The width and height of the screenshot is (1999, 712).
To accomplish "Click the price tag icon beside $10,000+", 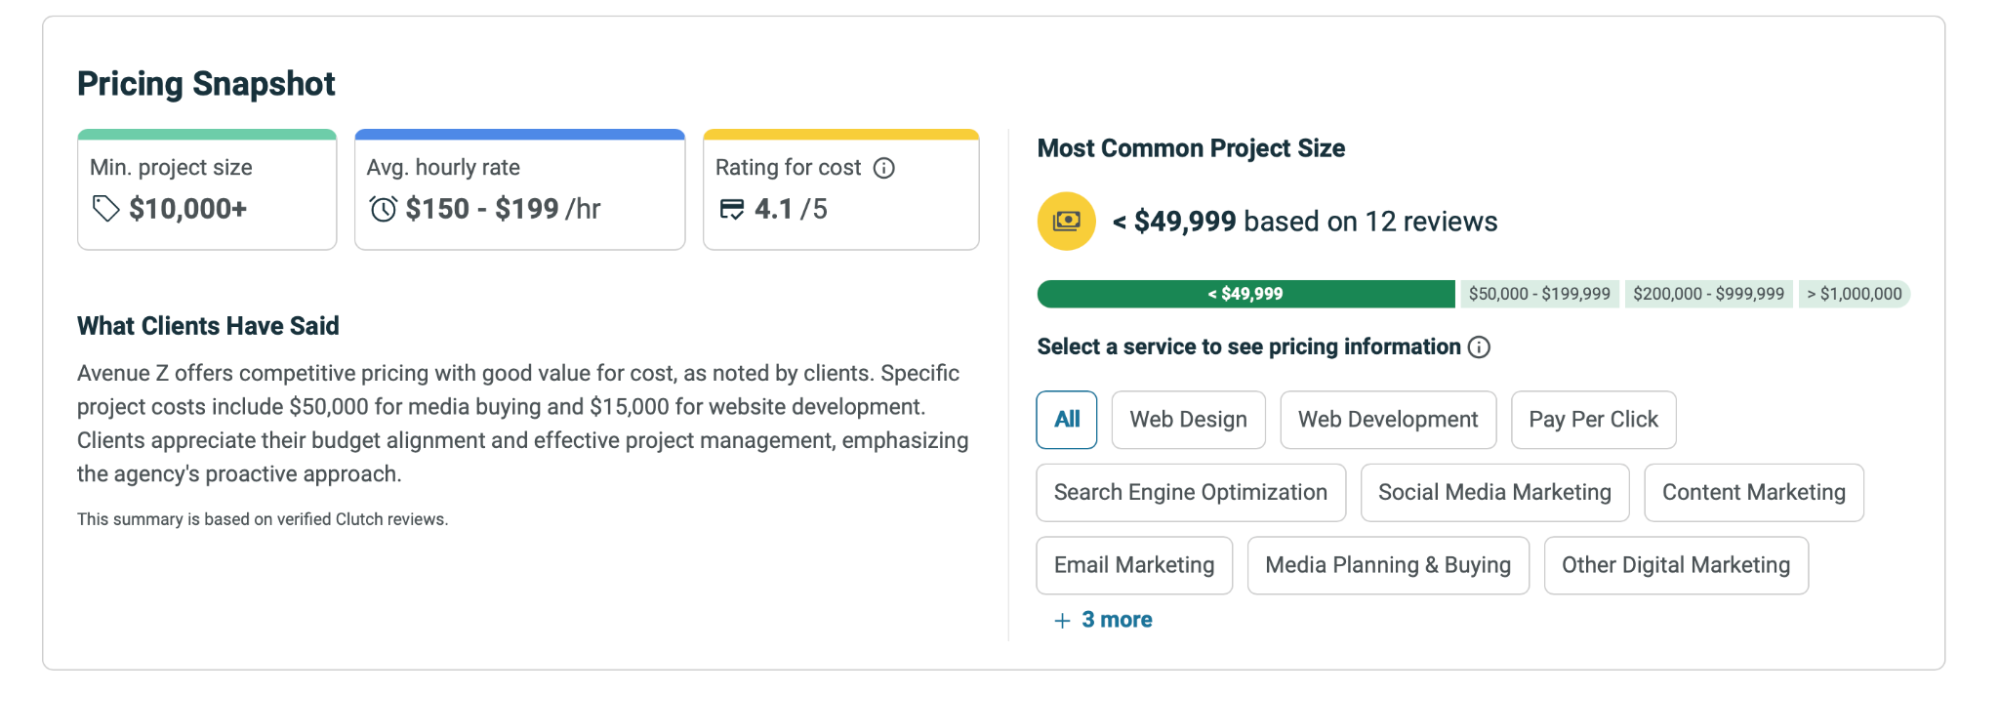I will [x=105, y=209].
